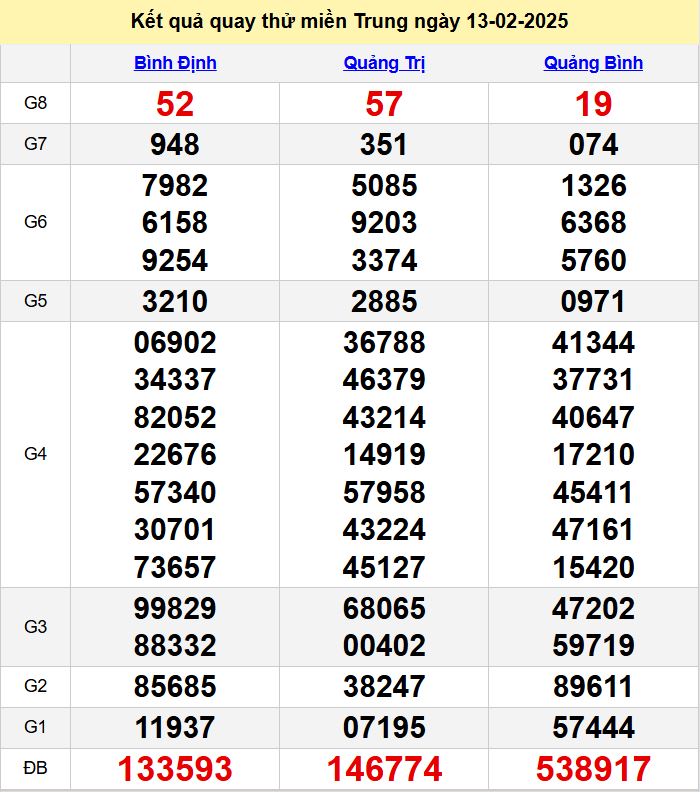Select the G1 row label

(x=35, y=727)
